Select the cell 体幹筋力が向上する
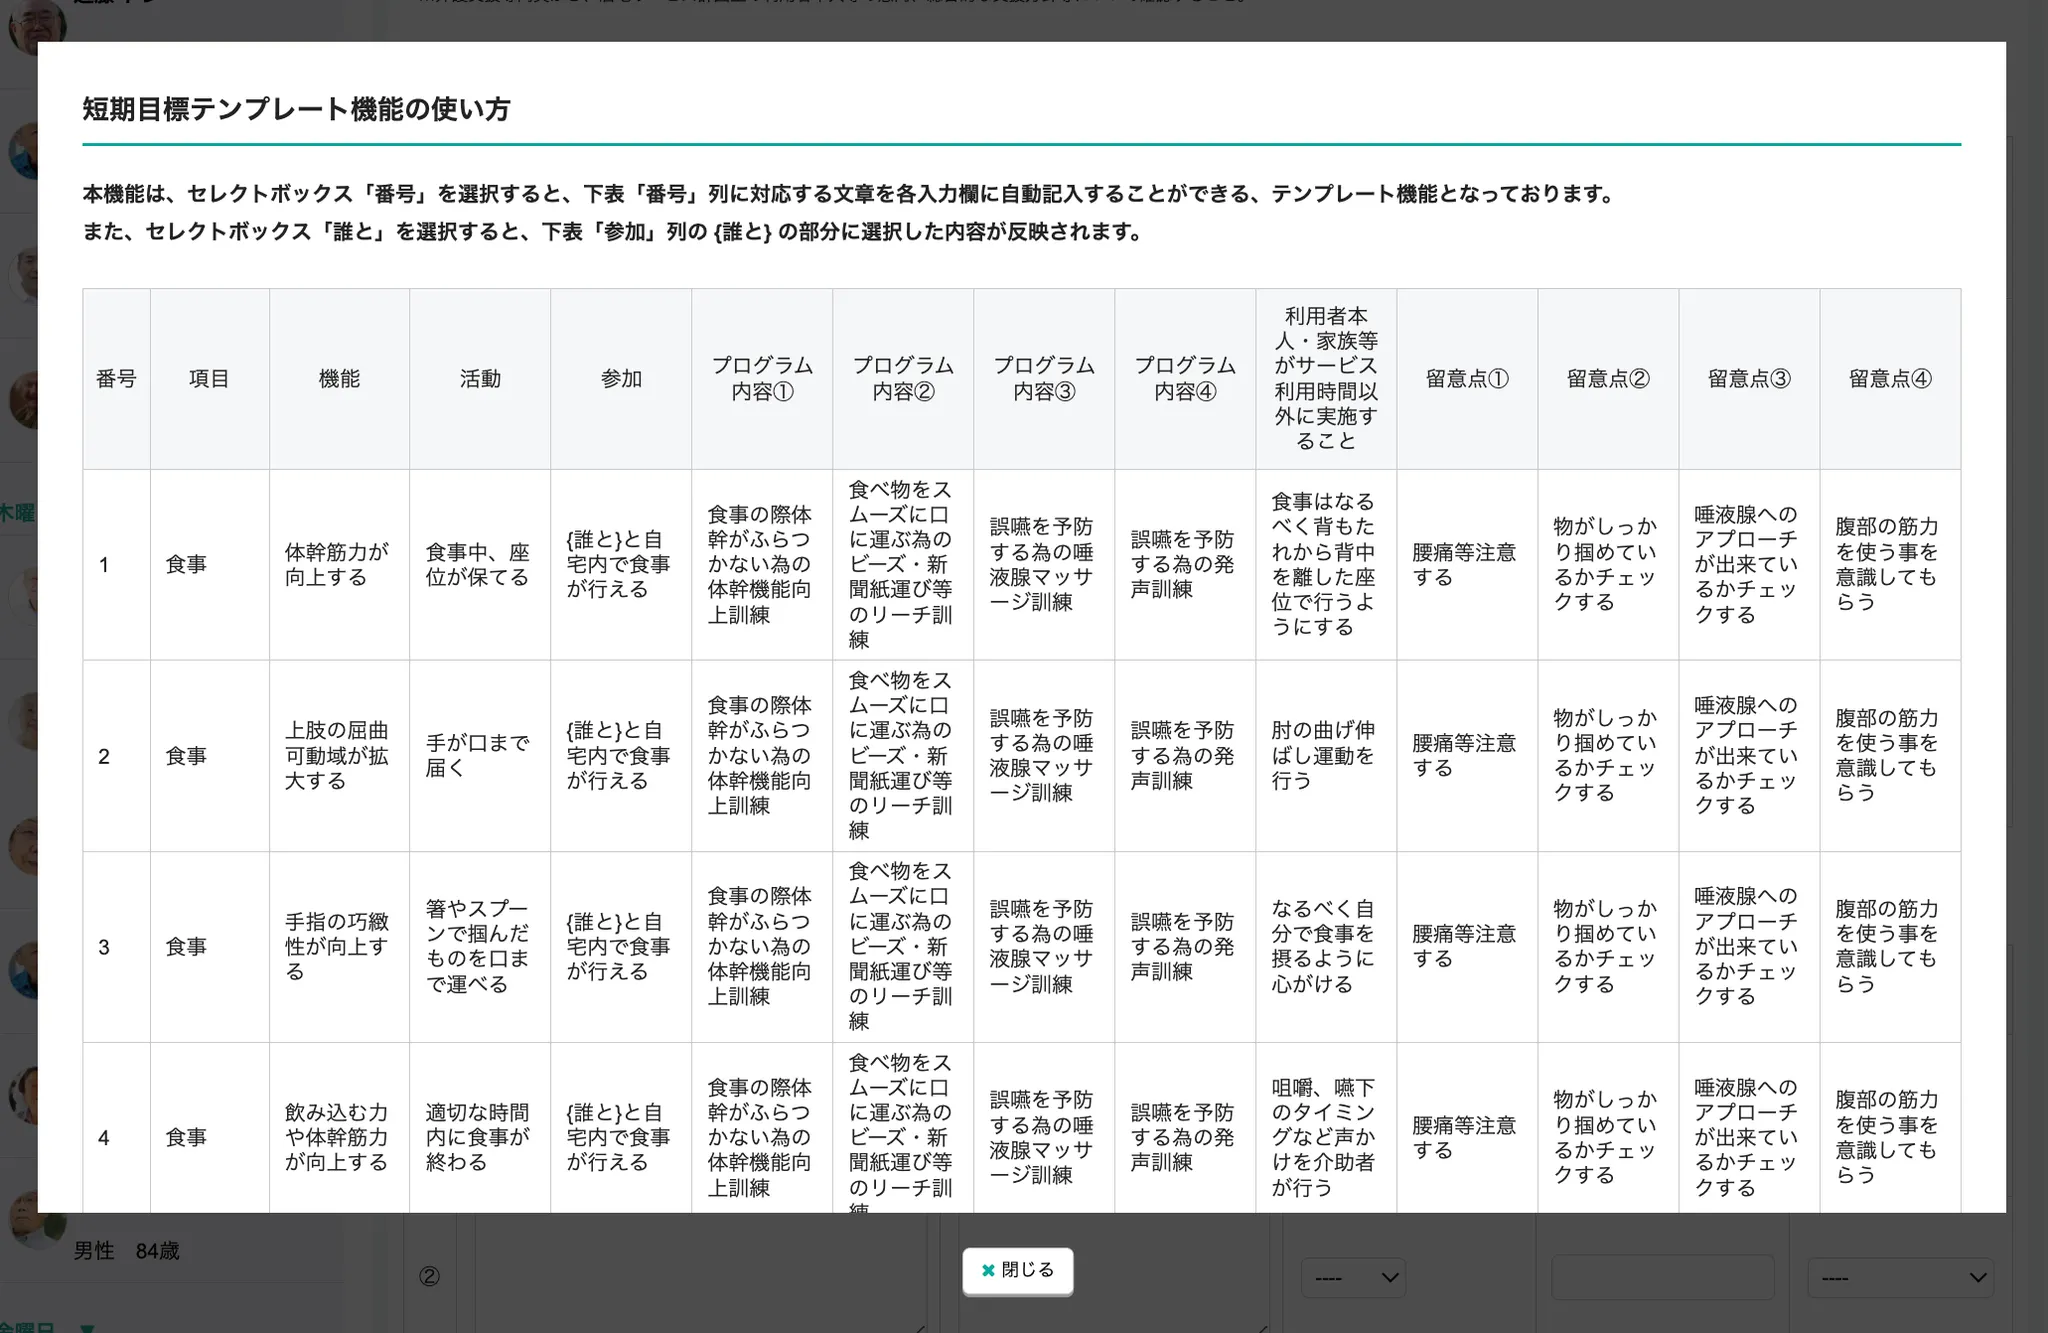The width and height of the screenshot is (2048, 1333). [339, 565]
